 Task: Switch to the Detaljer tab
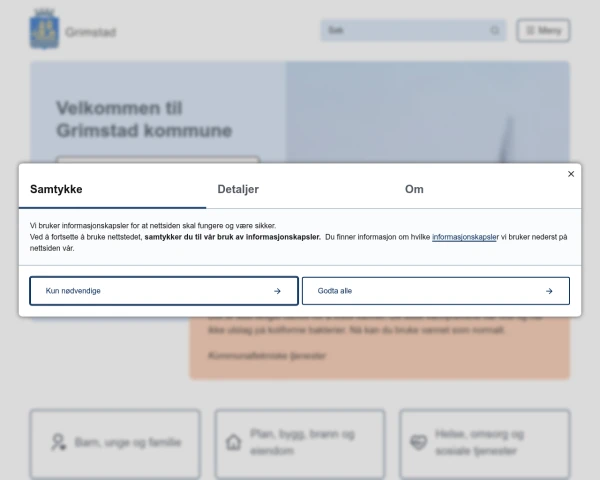pos(238,189)
